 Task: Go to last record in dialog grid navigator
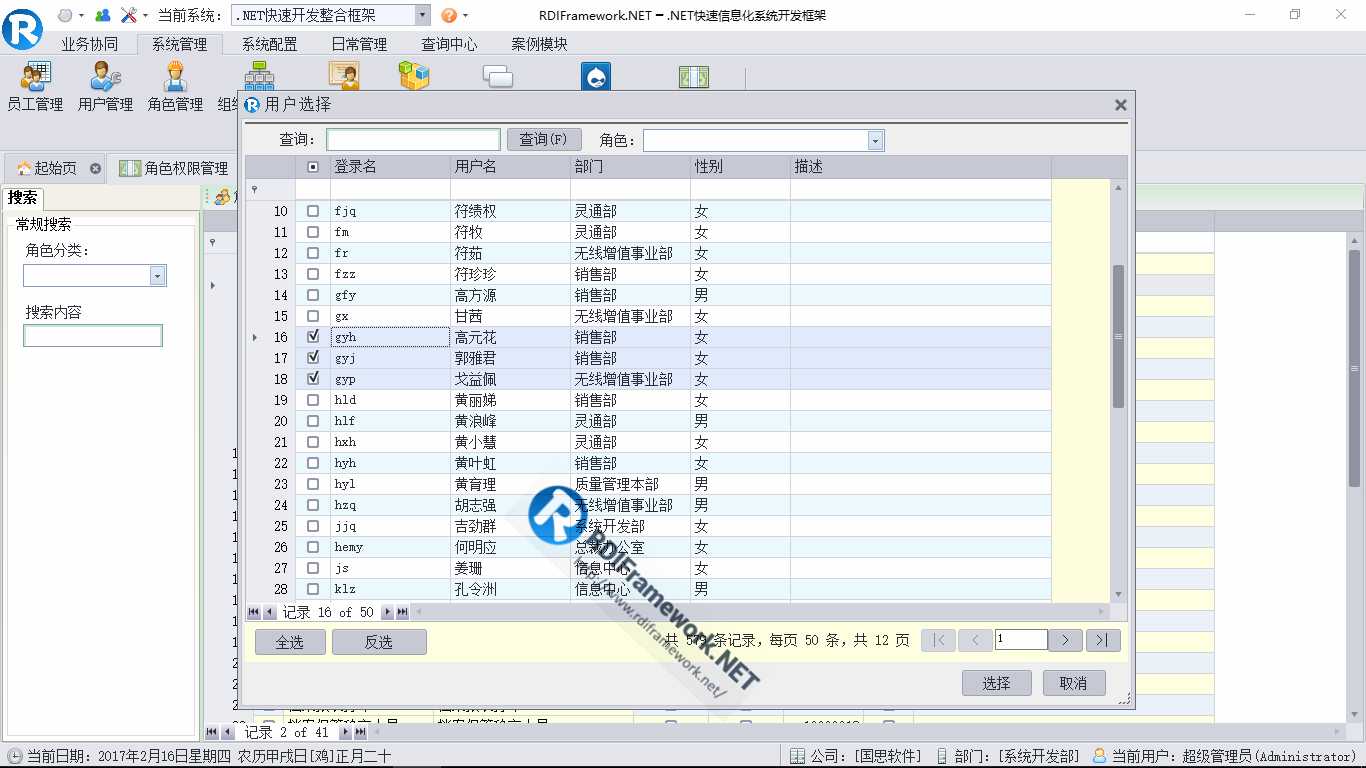403,612
